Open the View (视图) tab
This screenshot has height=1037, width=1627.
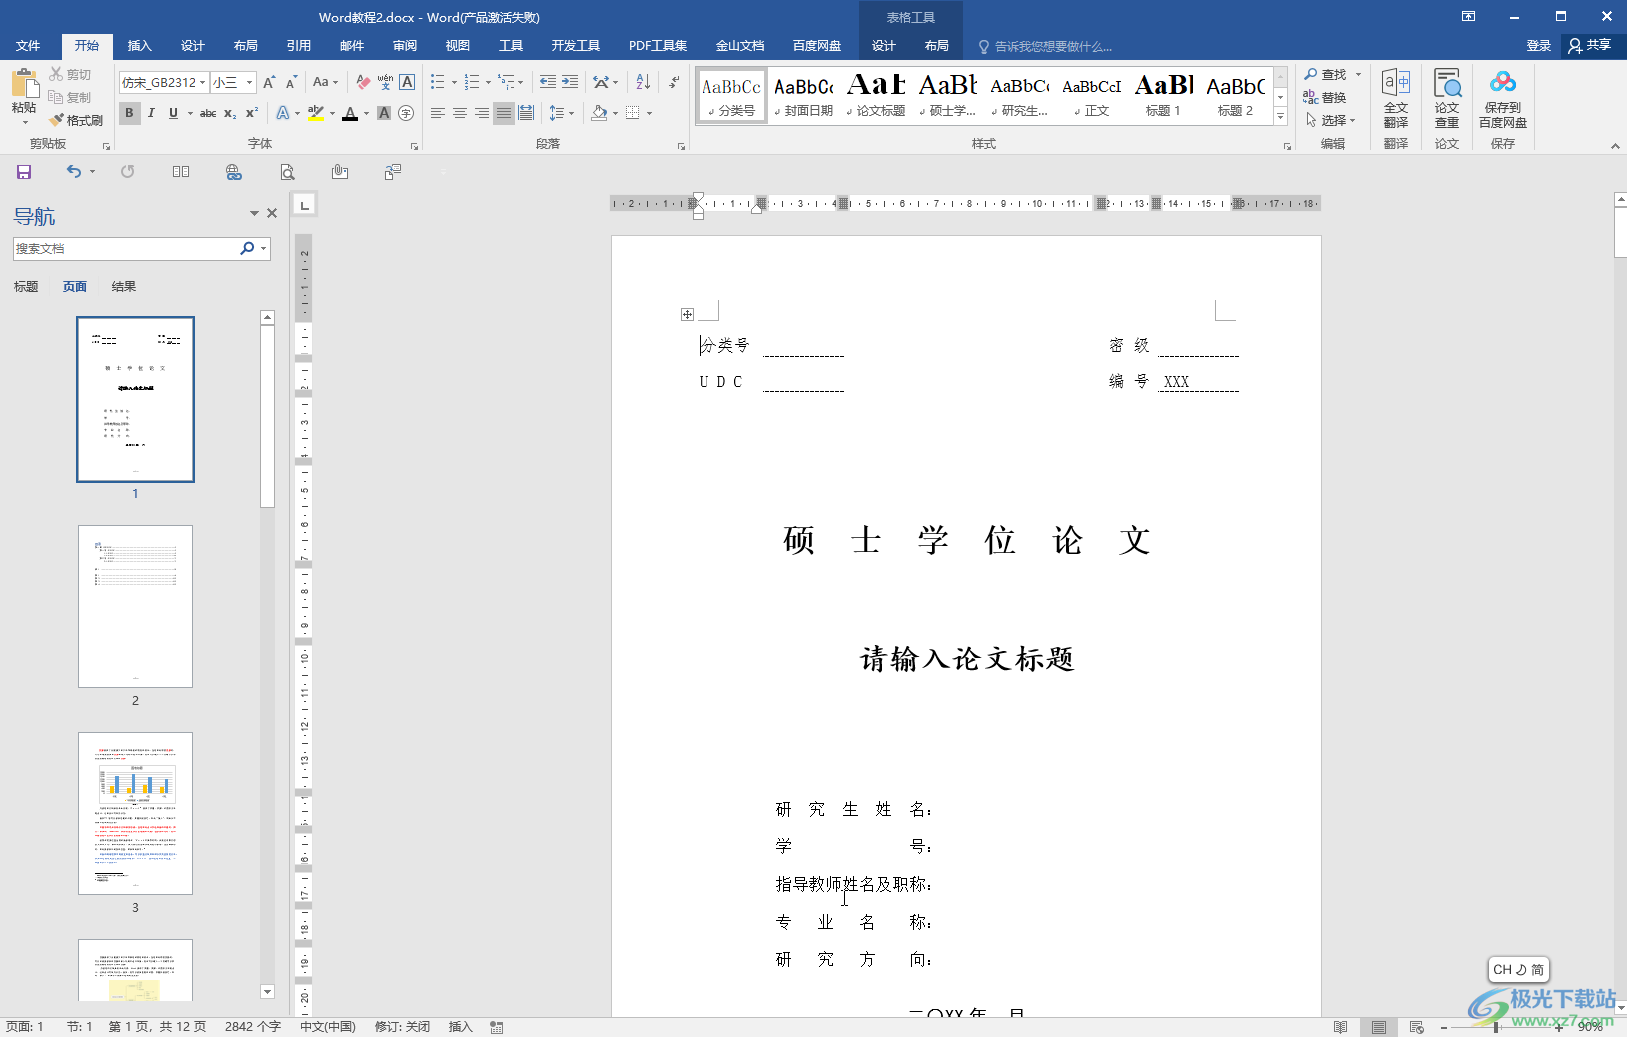point(458,46)
